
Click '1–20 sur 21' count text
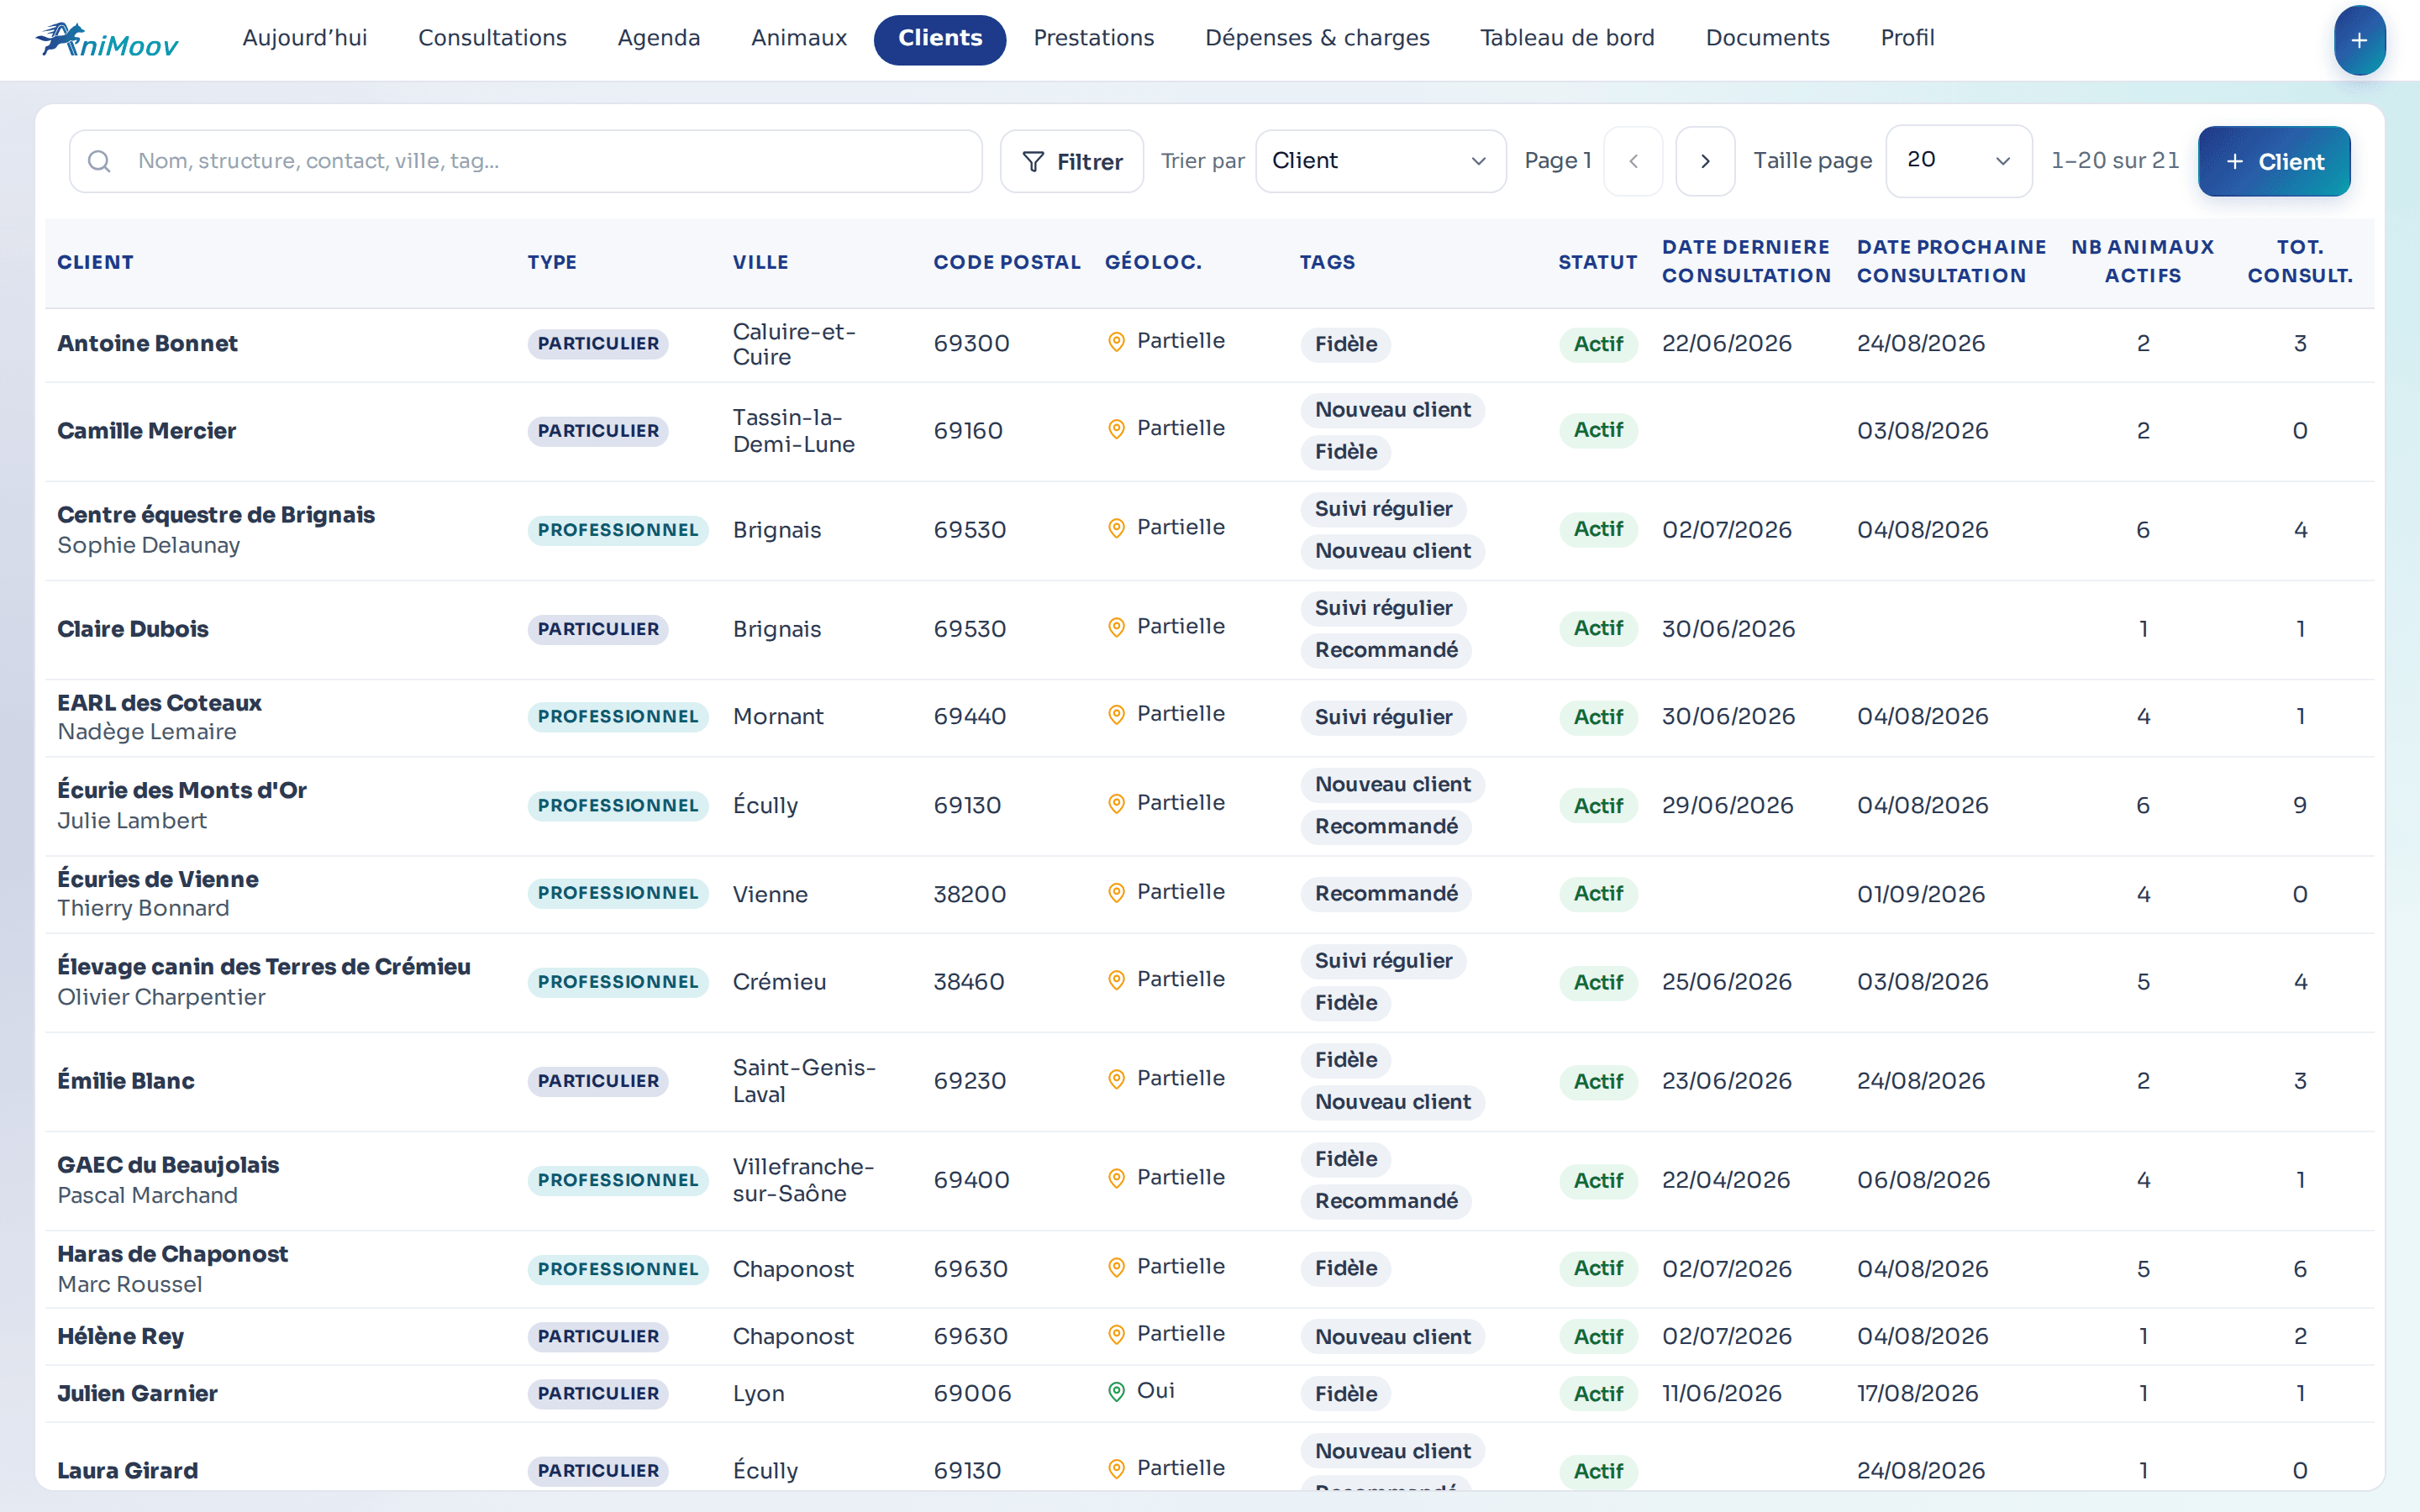click(x=2115, y=161)
